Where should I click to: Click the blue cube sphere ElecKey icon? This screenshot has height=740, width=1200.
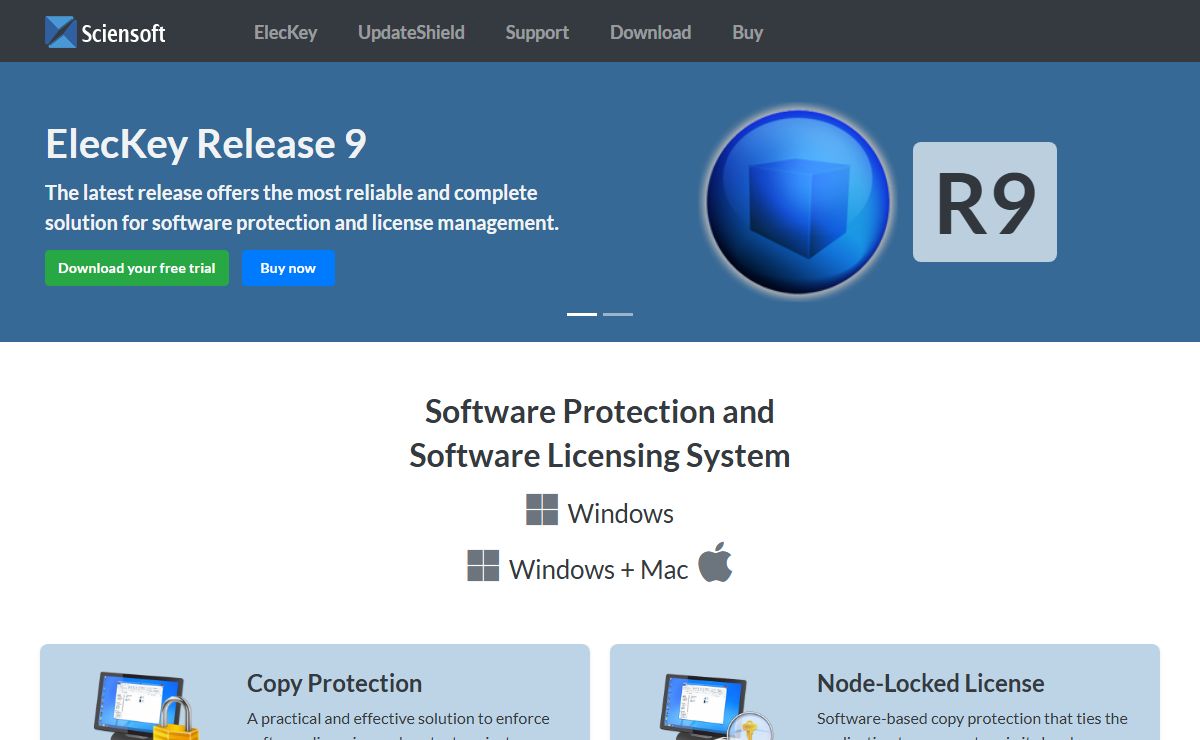pos(798,202)
